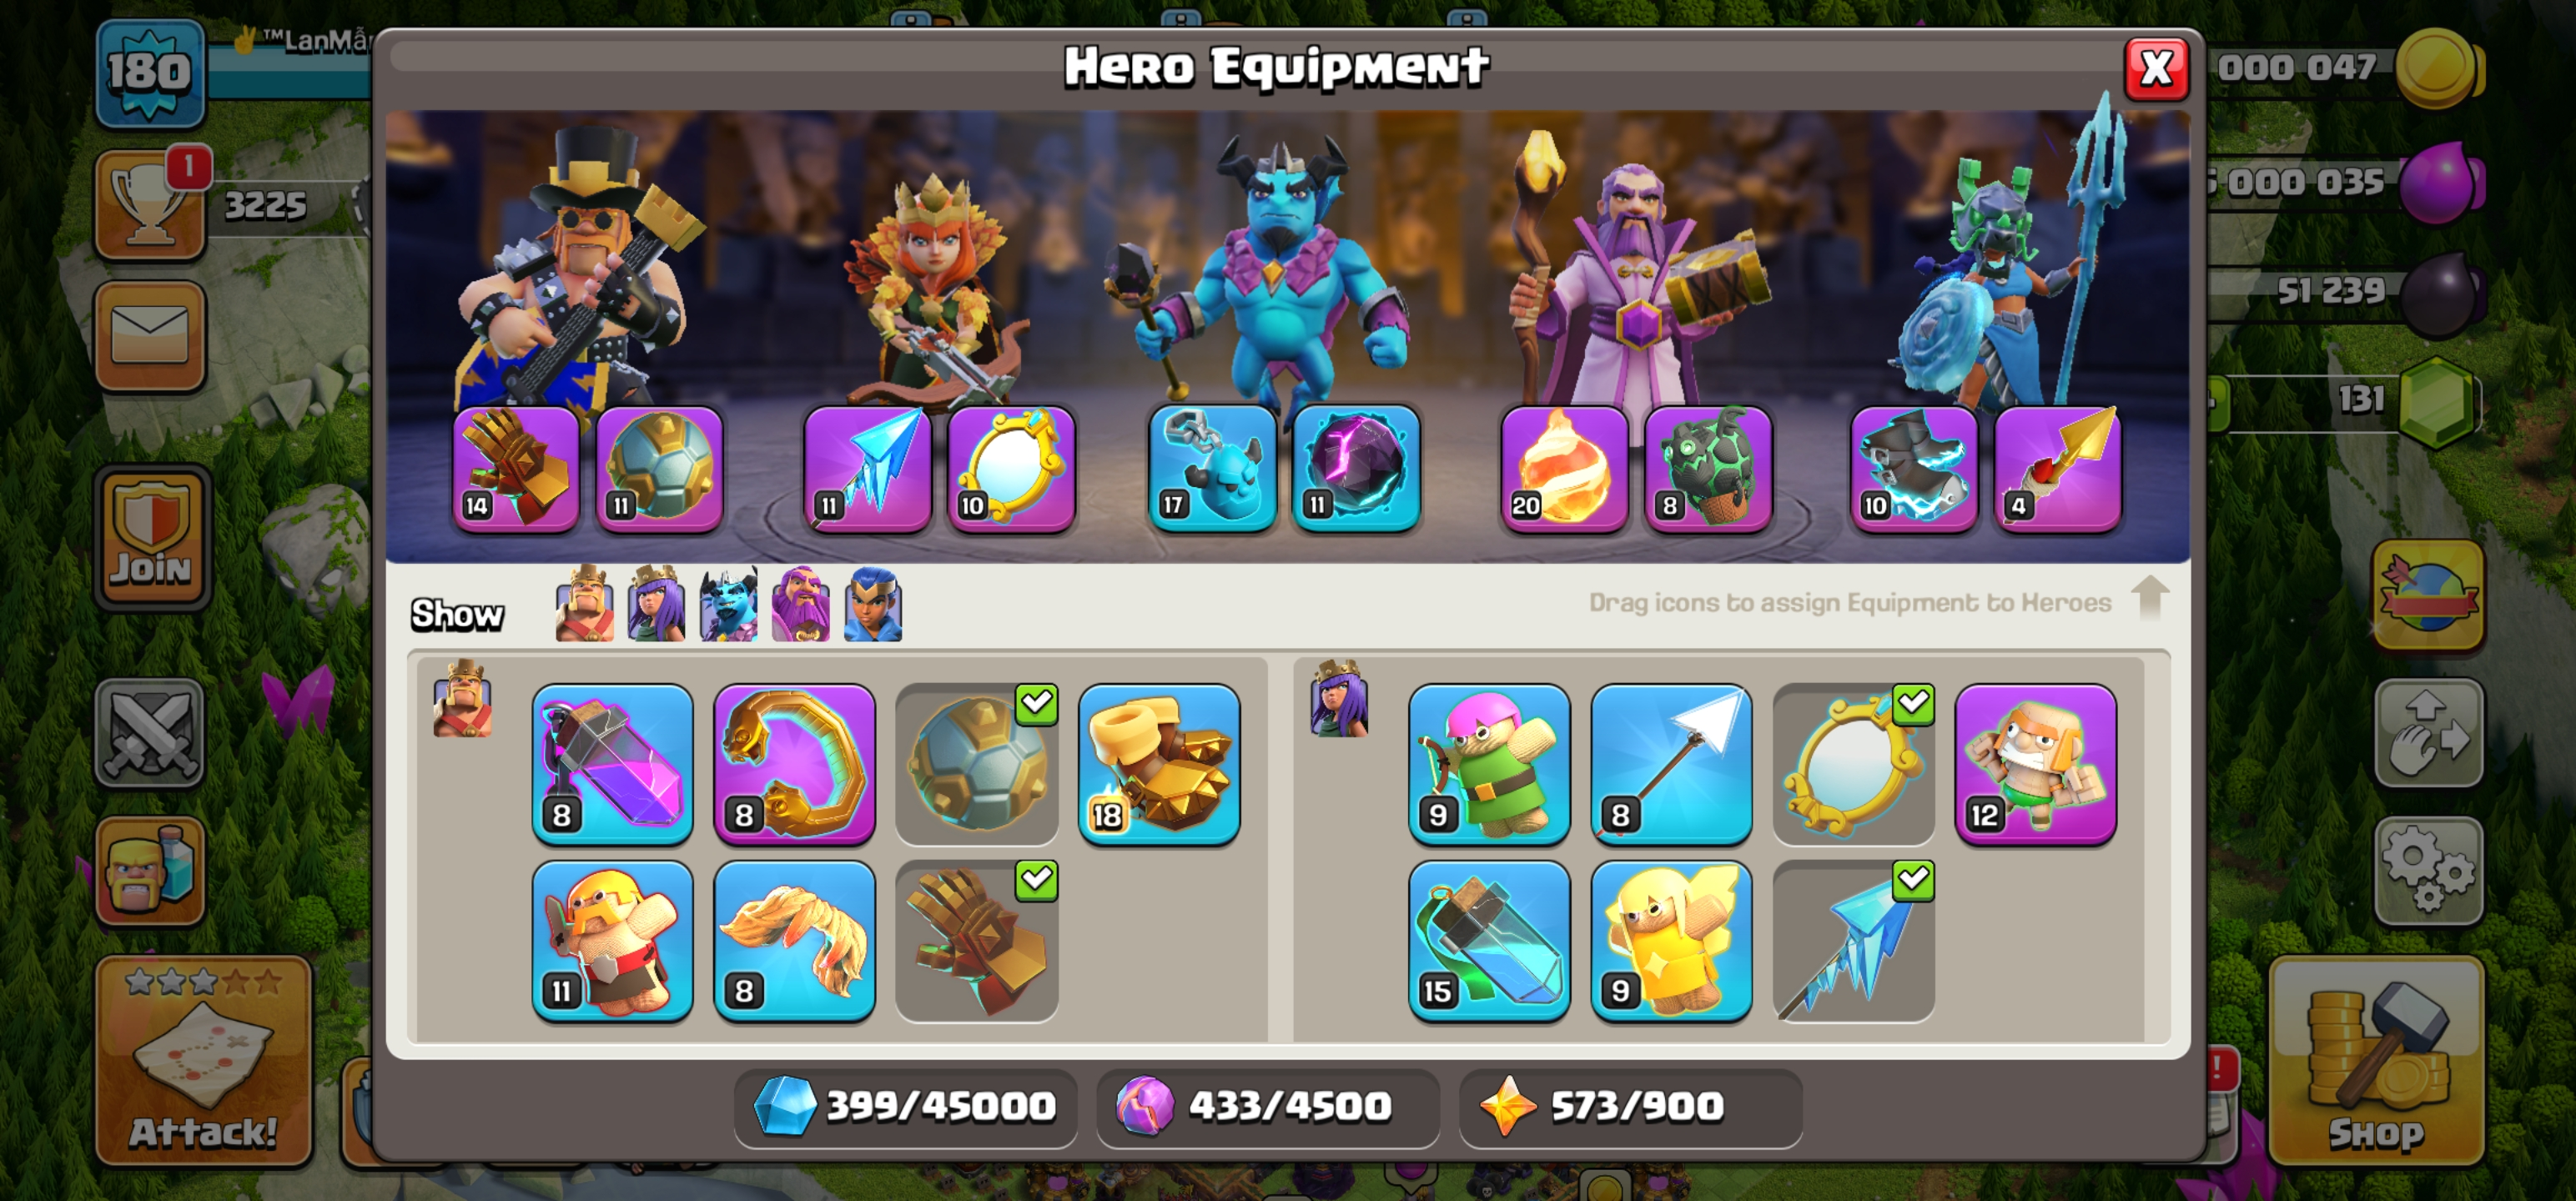Toggle the equipped Earthquake Boots checkmark item

[x=977, y=764]
